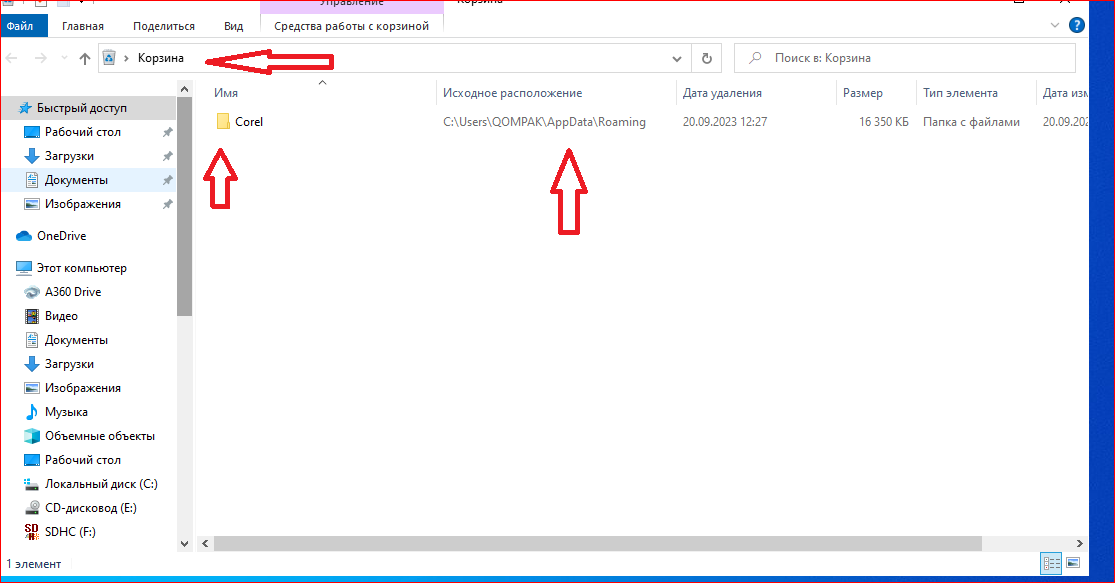Open pinned Изображения under Быстрый доступ
The image size is (1115, 583).
[82, 204]
